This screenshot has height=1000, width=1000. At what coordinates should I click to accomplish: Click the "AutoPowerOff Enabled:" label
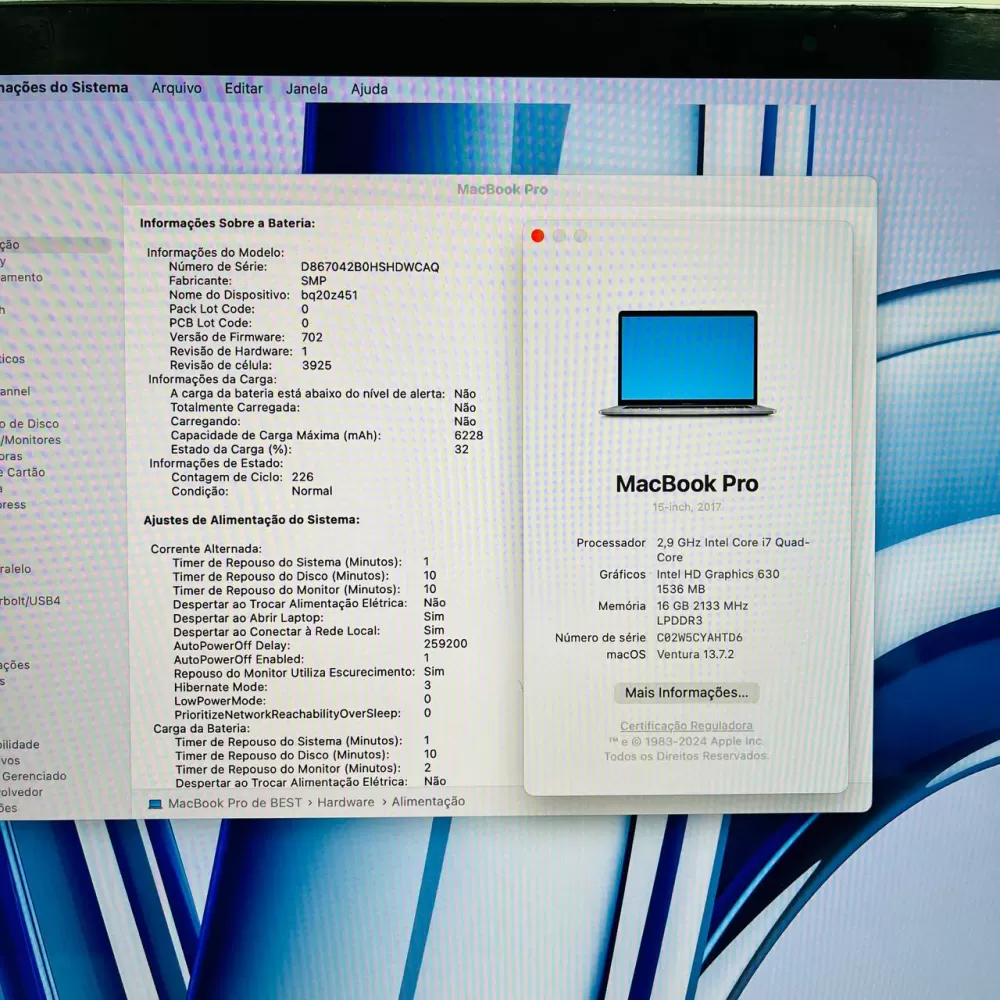tap(239, 659)
